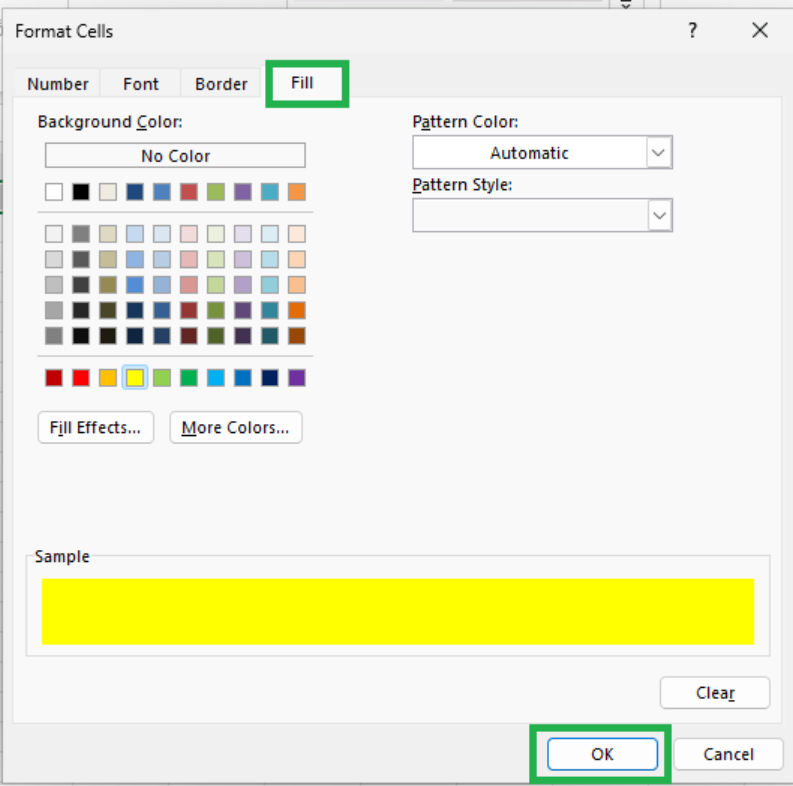Switch to the Font tab
Viewport: 793px width, 786px height.
(x=141, y=83)
